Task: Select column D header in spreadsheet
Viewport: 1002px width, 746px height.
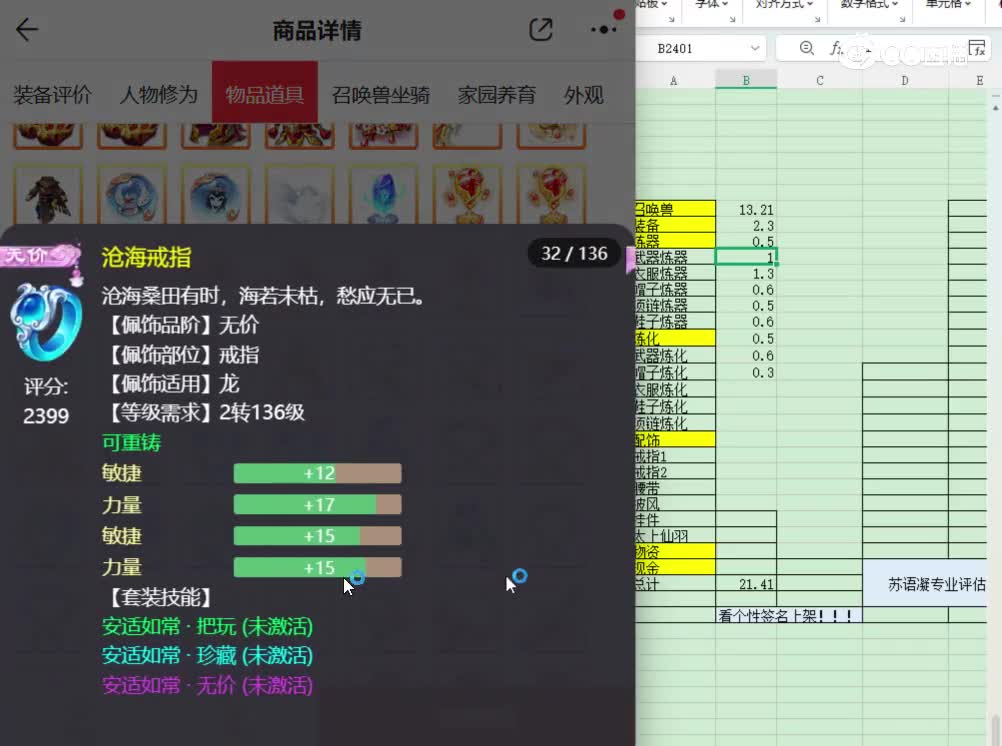Action: pyautogui.click(x=905, y=81)
